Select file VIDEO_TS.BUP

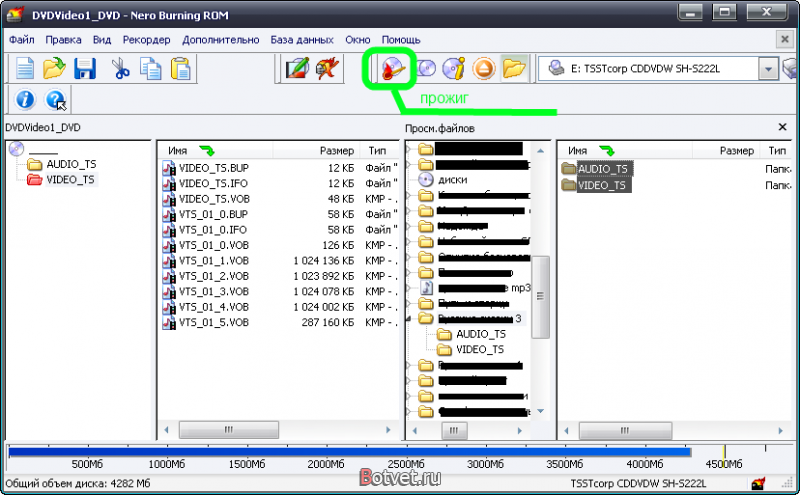pyautogui.click(x=214, y=168)
